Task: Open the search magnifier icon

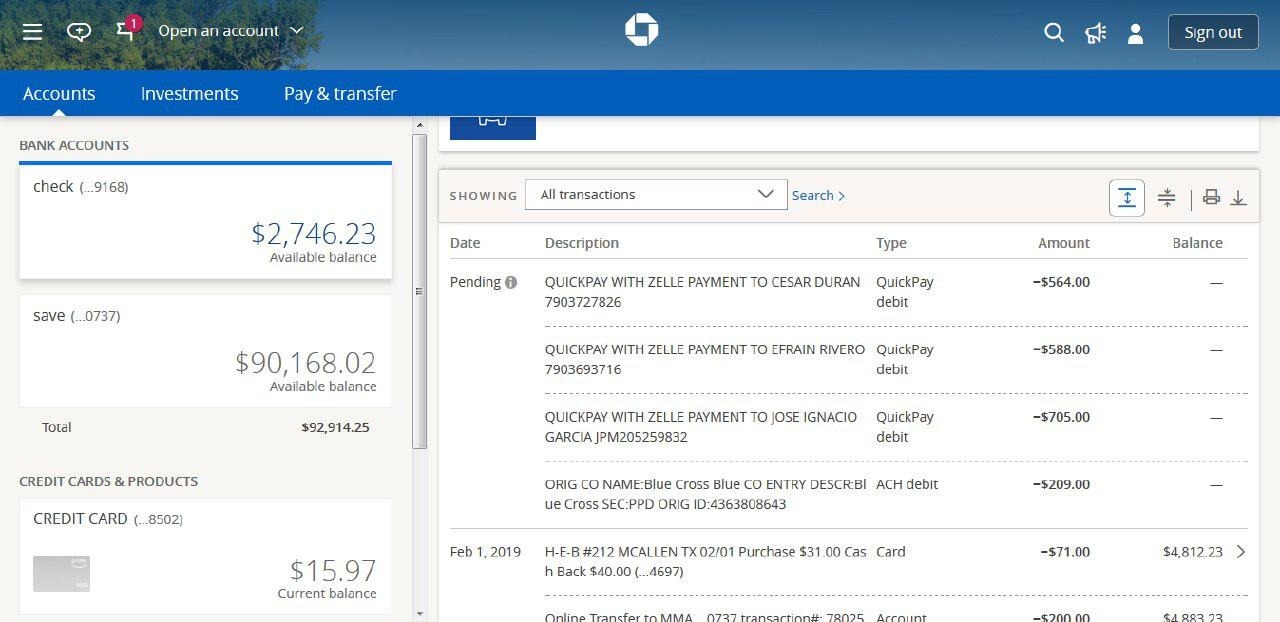Action: pyautogui.click(x=1054, y=32)
